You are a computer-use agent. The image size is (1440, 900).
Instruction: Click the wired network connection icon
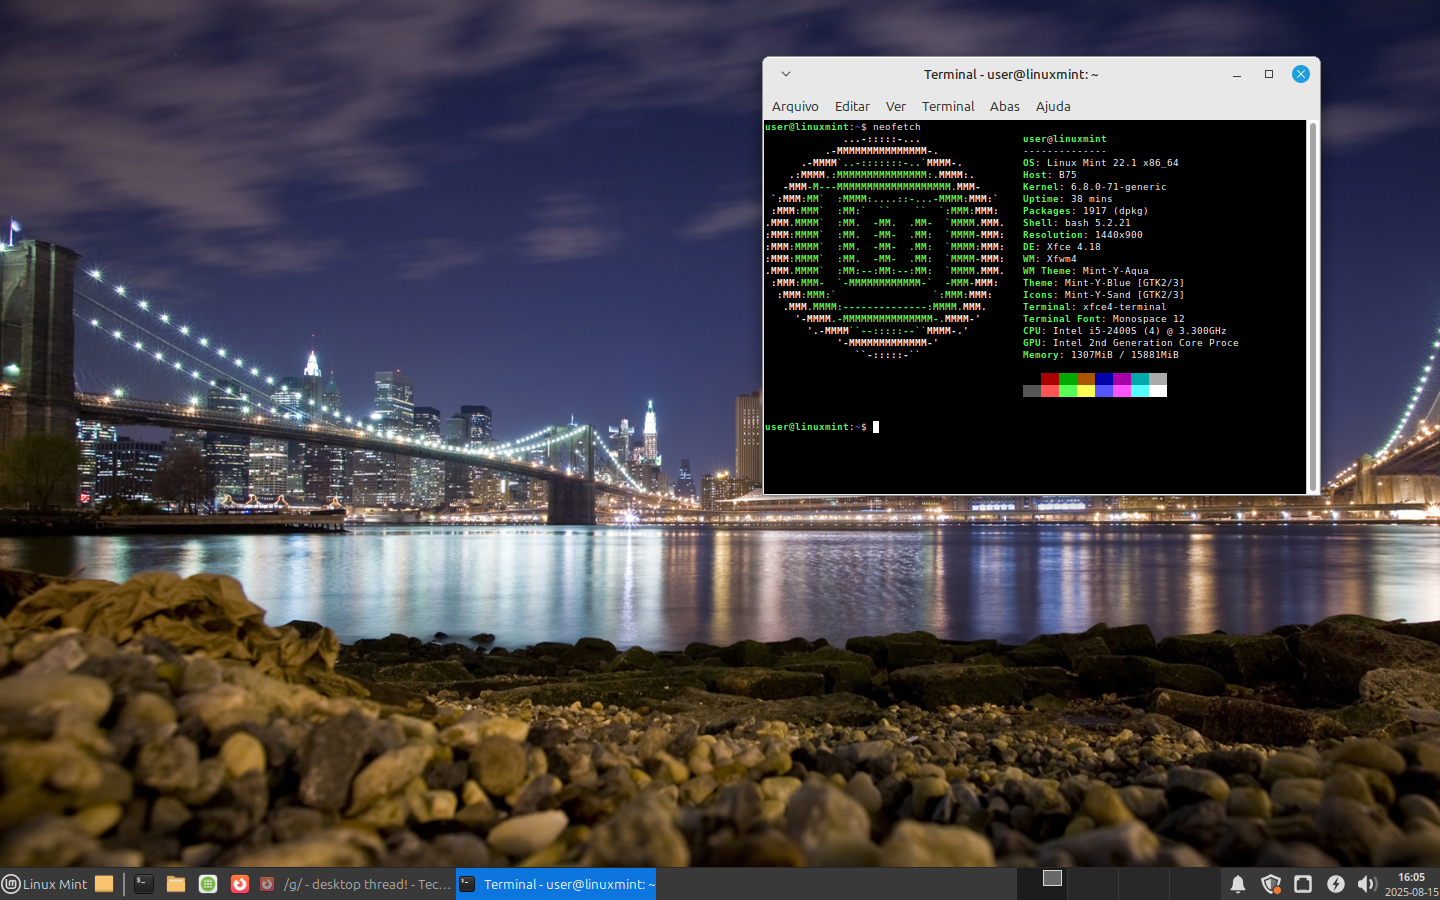click(1303, 884)
